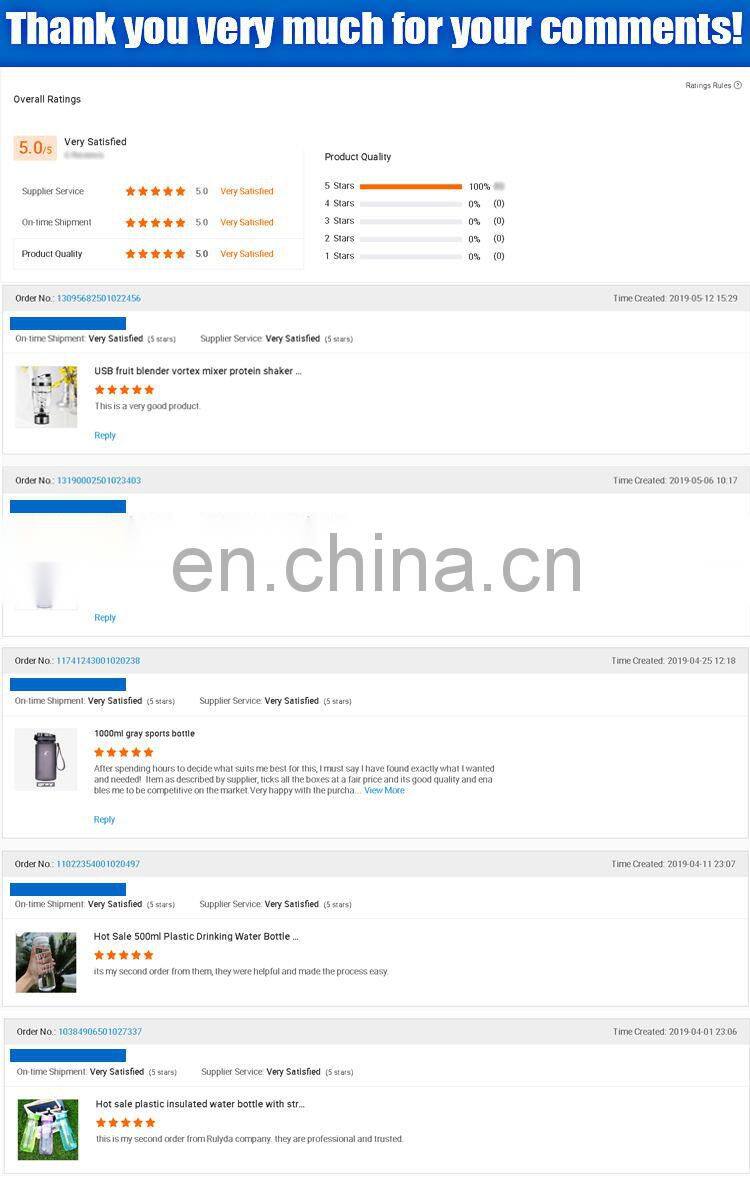Open order number 11022354001020497

[98, 864]
